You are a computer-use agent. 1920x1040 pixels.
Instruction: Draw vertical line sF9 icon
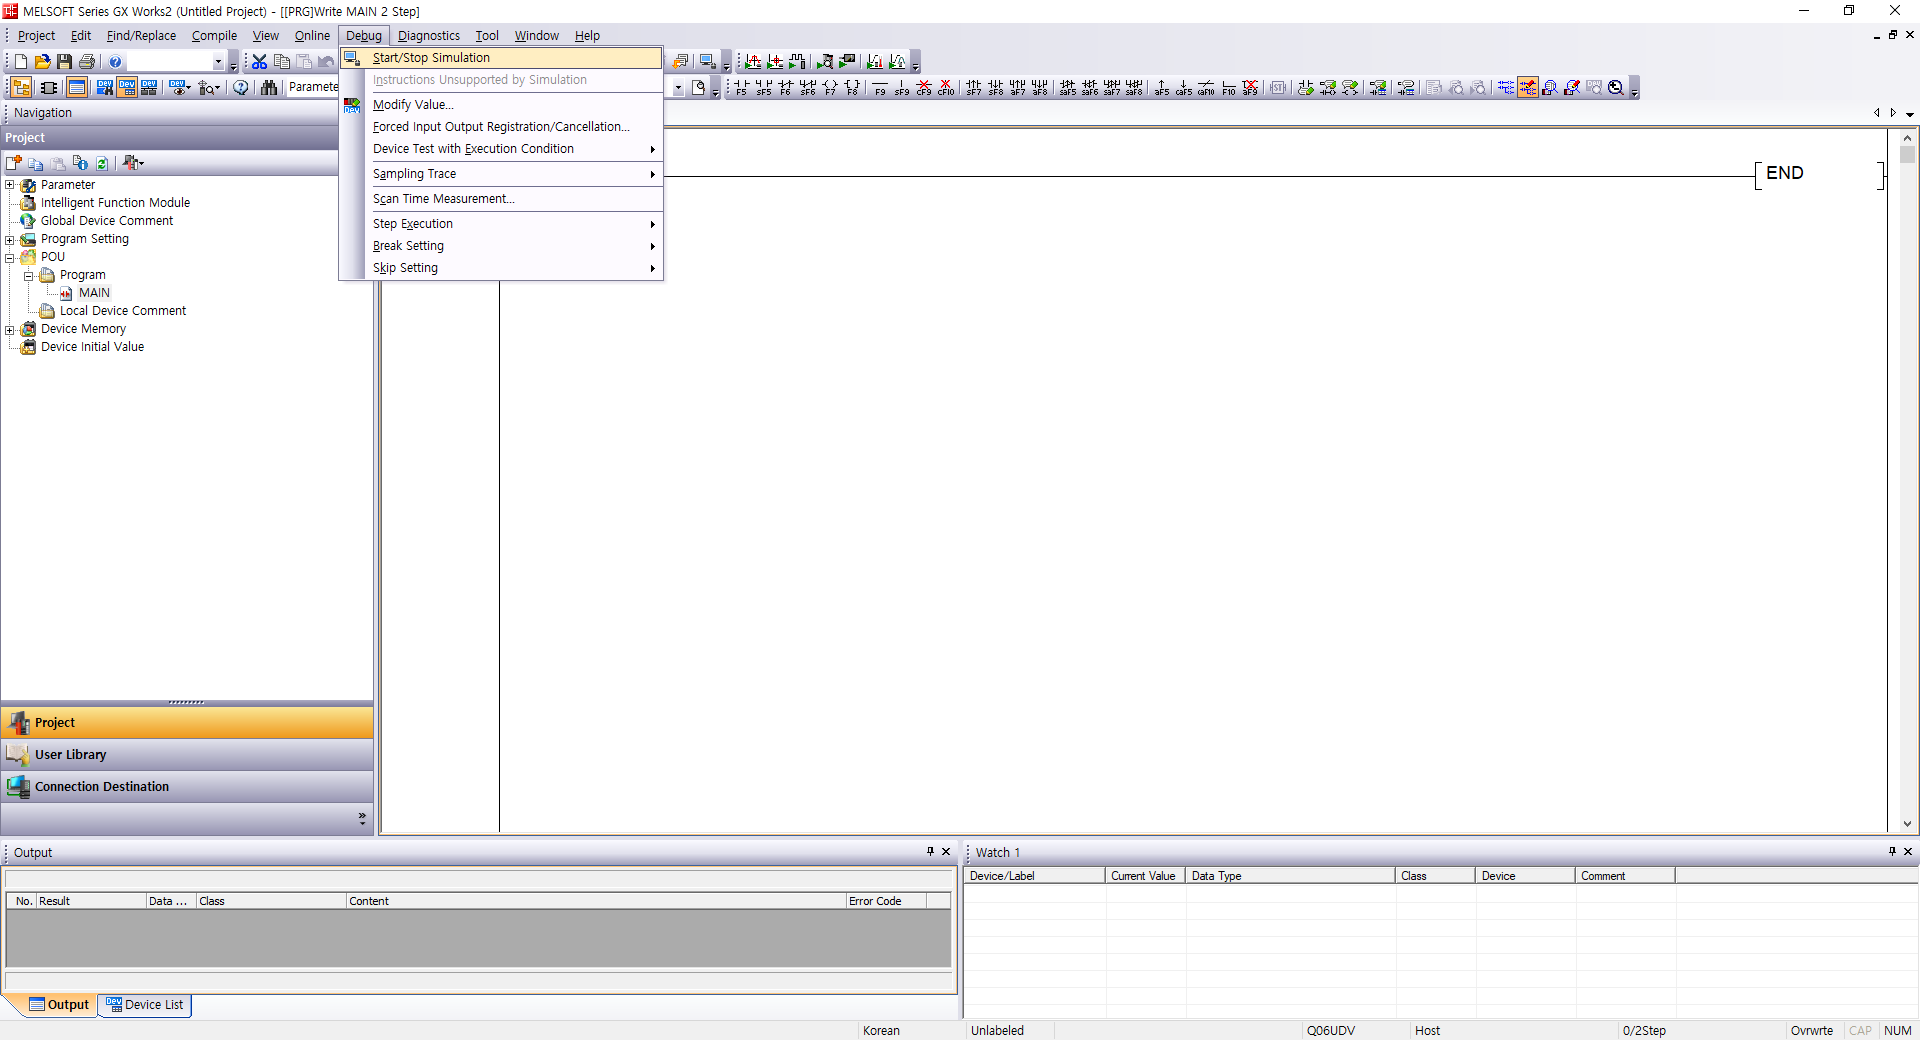[902, 88]
